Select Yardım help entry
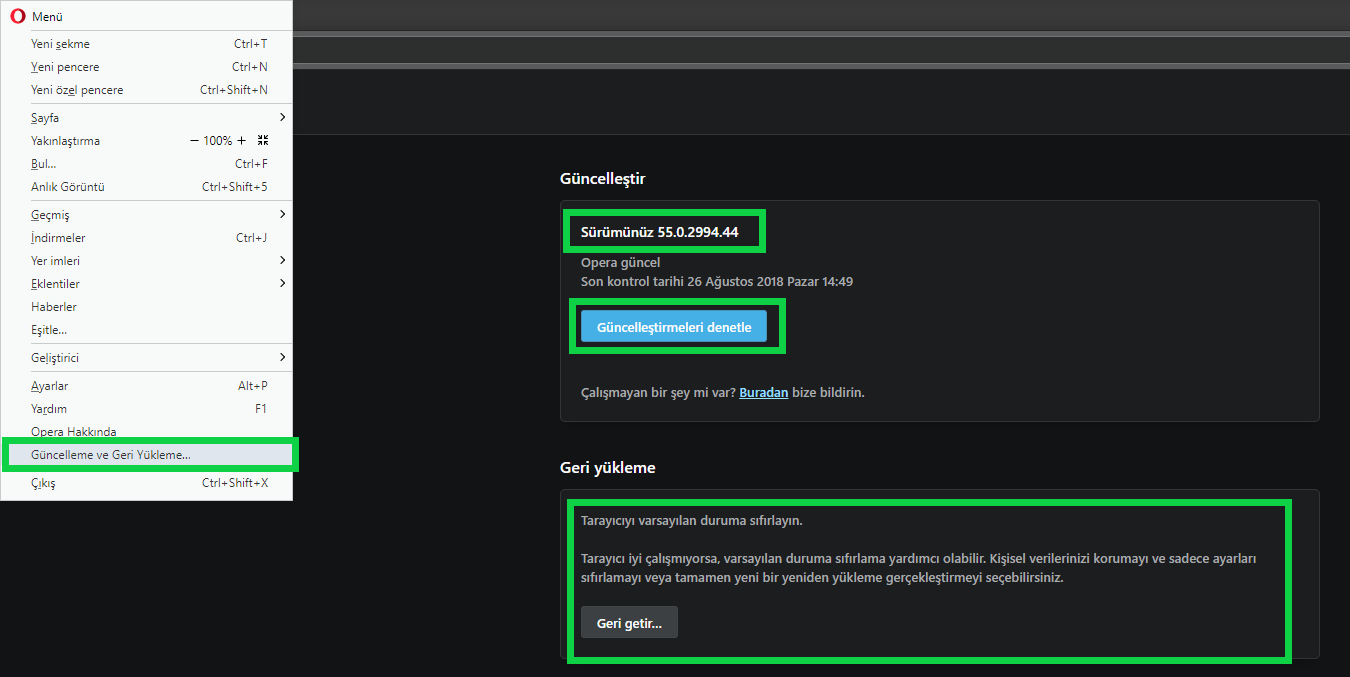The height and width of the screenshot is (677, 1350). click(x=146, y=409)
